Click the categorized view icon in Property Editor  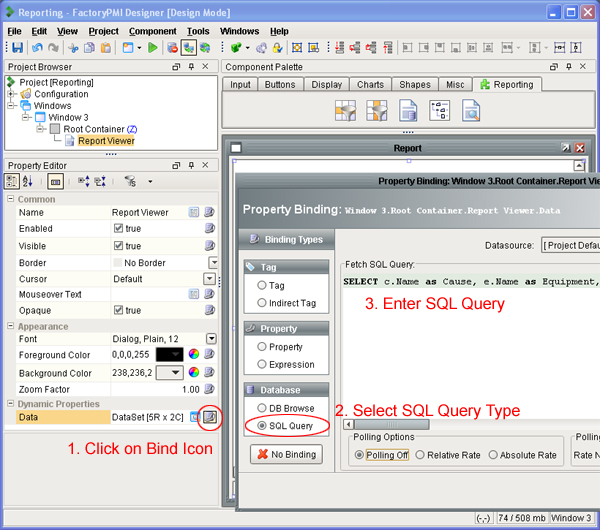tap(11, 181)
